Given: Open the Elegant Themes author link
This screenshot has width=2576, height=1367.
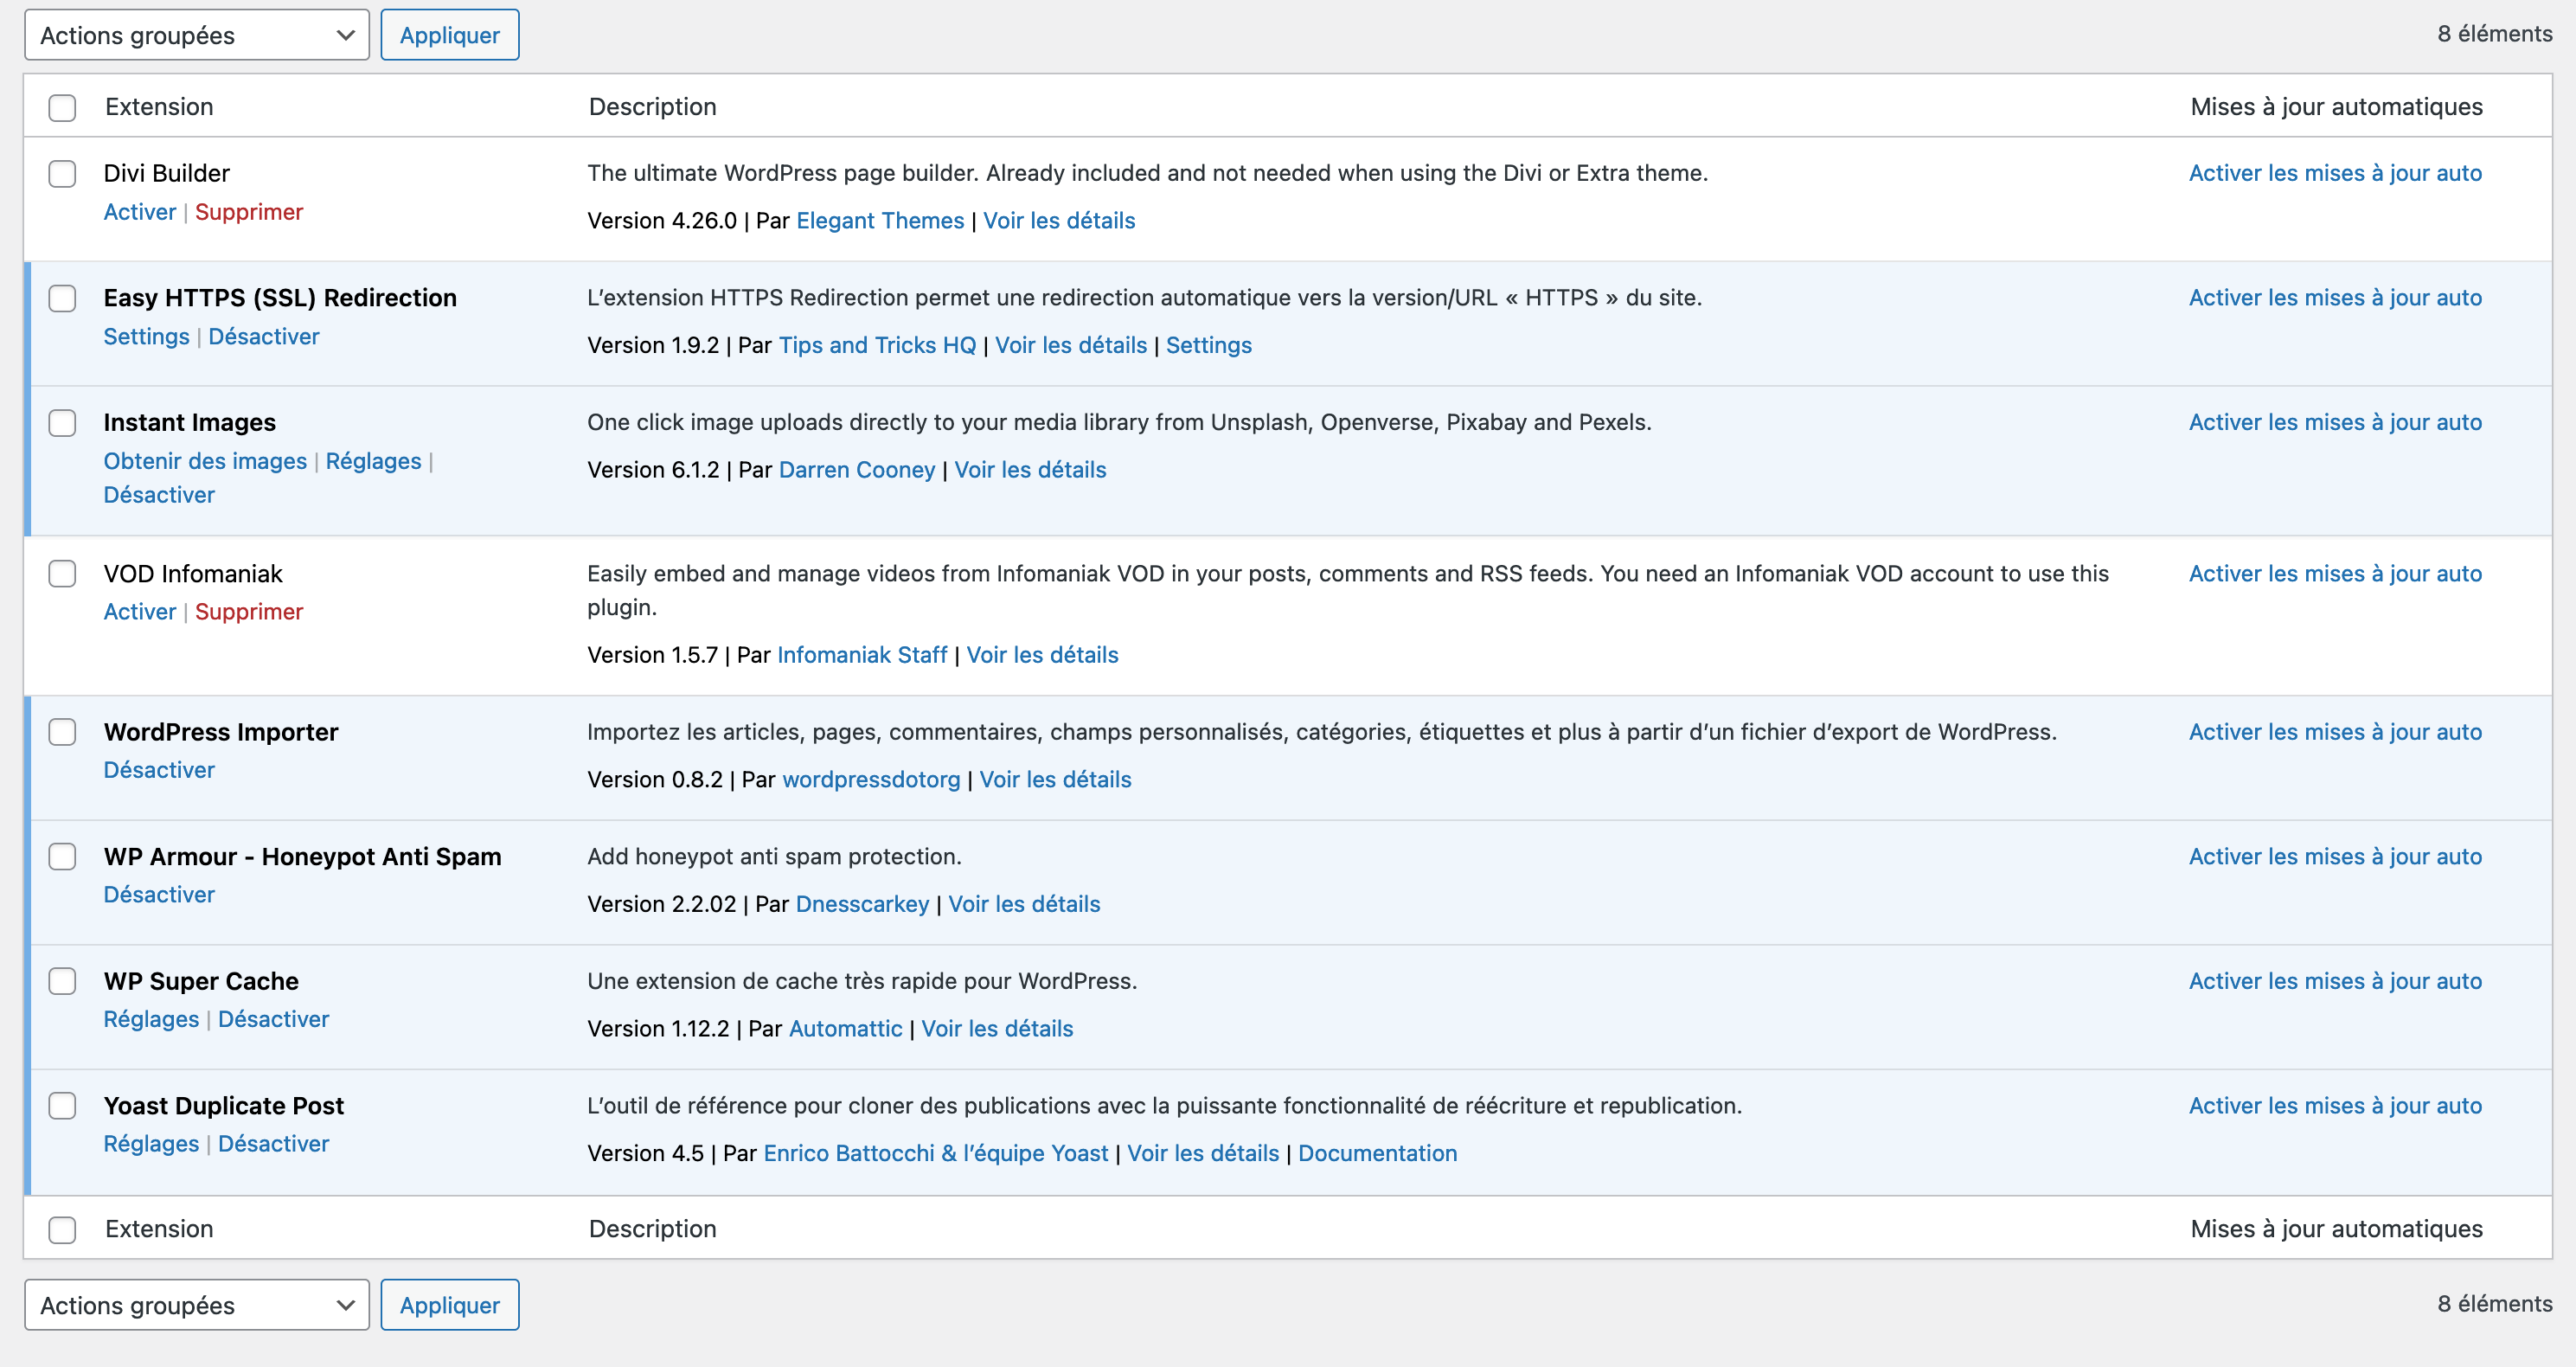Looking at the screenshot, I should [880, 221].
